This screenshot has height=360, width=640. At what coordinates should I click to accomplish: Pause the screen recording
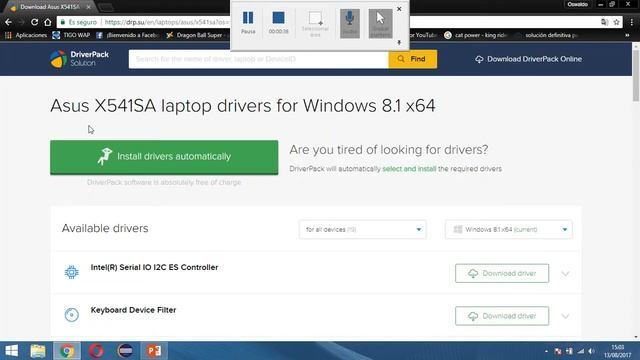tap(248, 22)
